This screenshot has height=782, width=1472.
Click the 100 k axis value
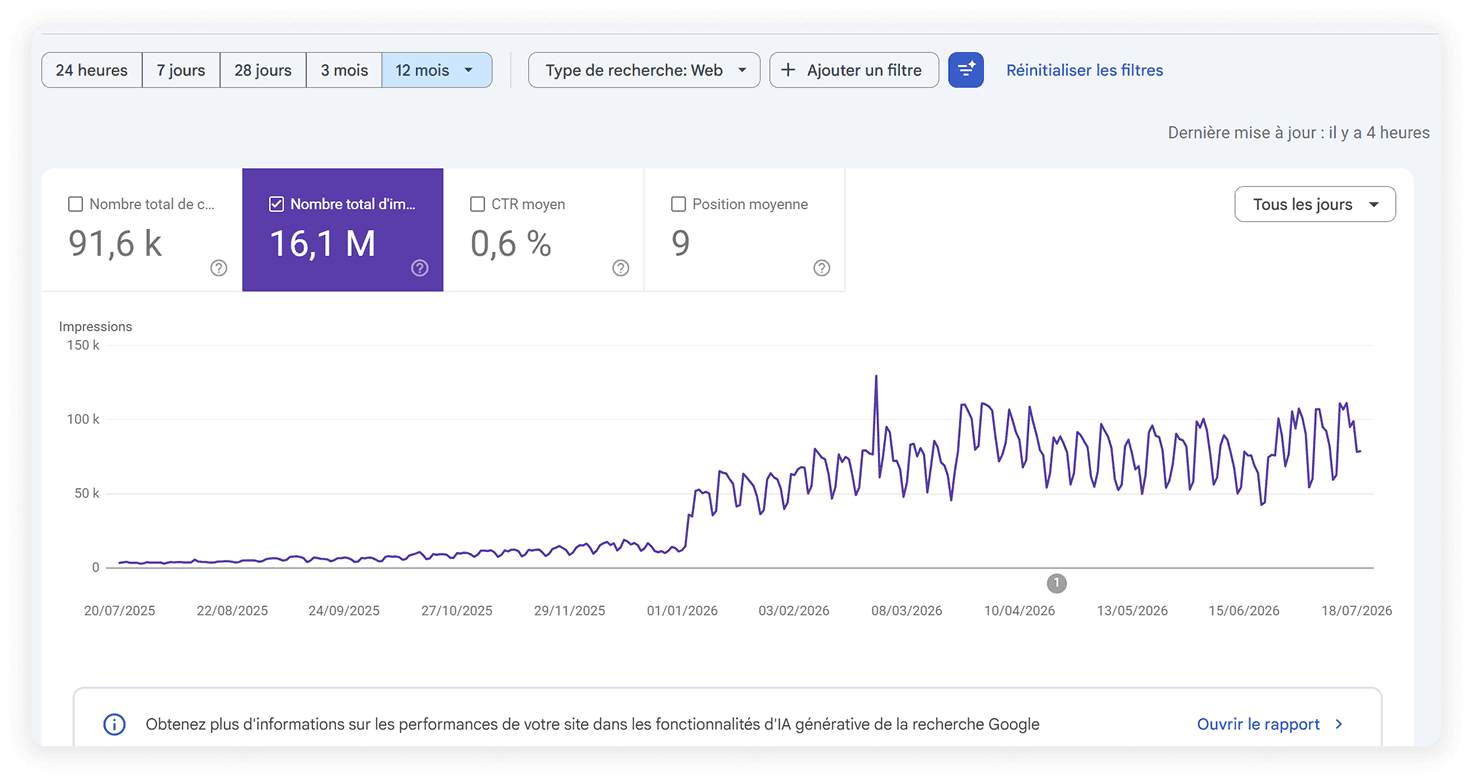[83, 419]
